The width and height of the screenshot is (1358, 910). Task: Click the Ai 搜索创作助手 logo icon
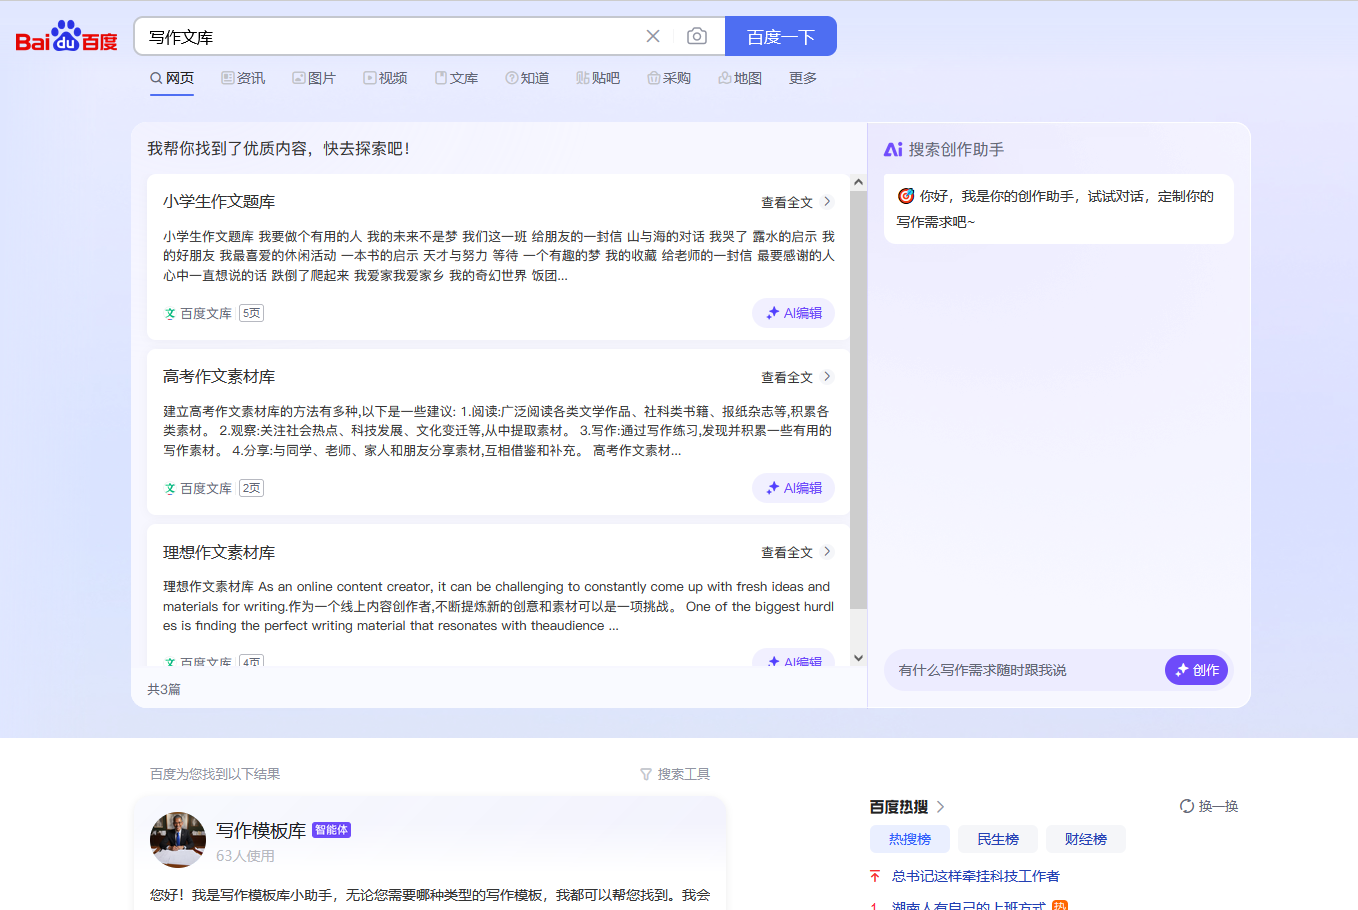click(893, 149)
